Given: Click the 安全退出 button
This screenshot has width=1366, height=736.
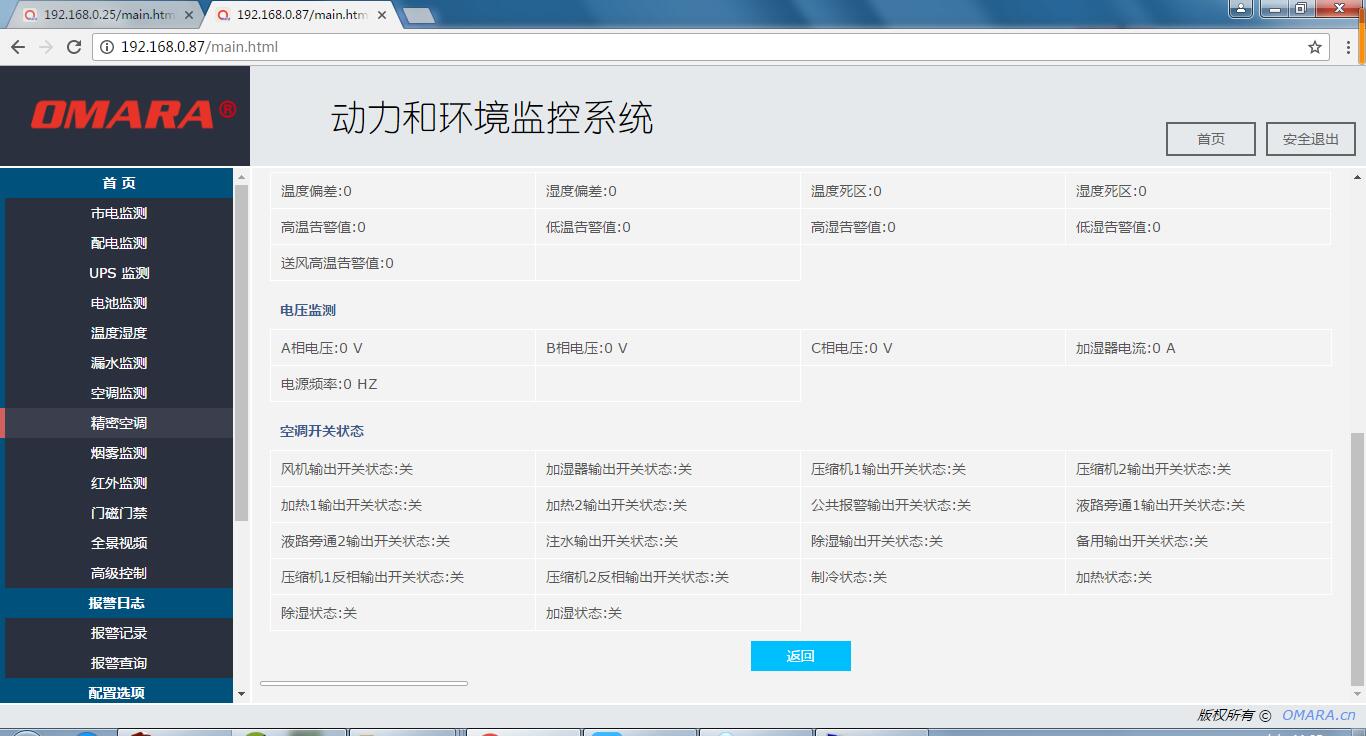Looking at the screenshot, I should (x=1310, y=138).
